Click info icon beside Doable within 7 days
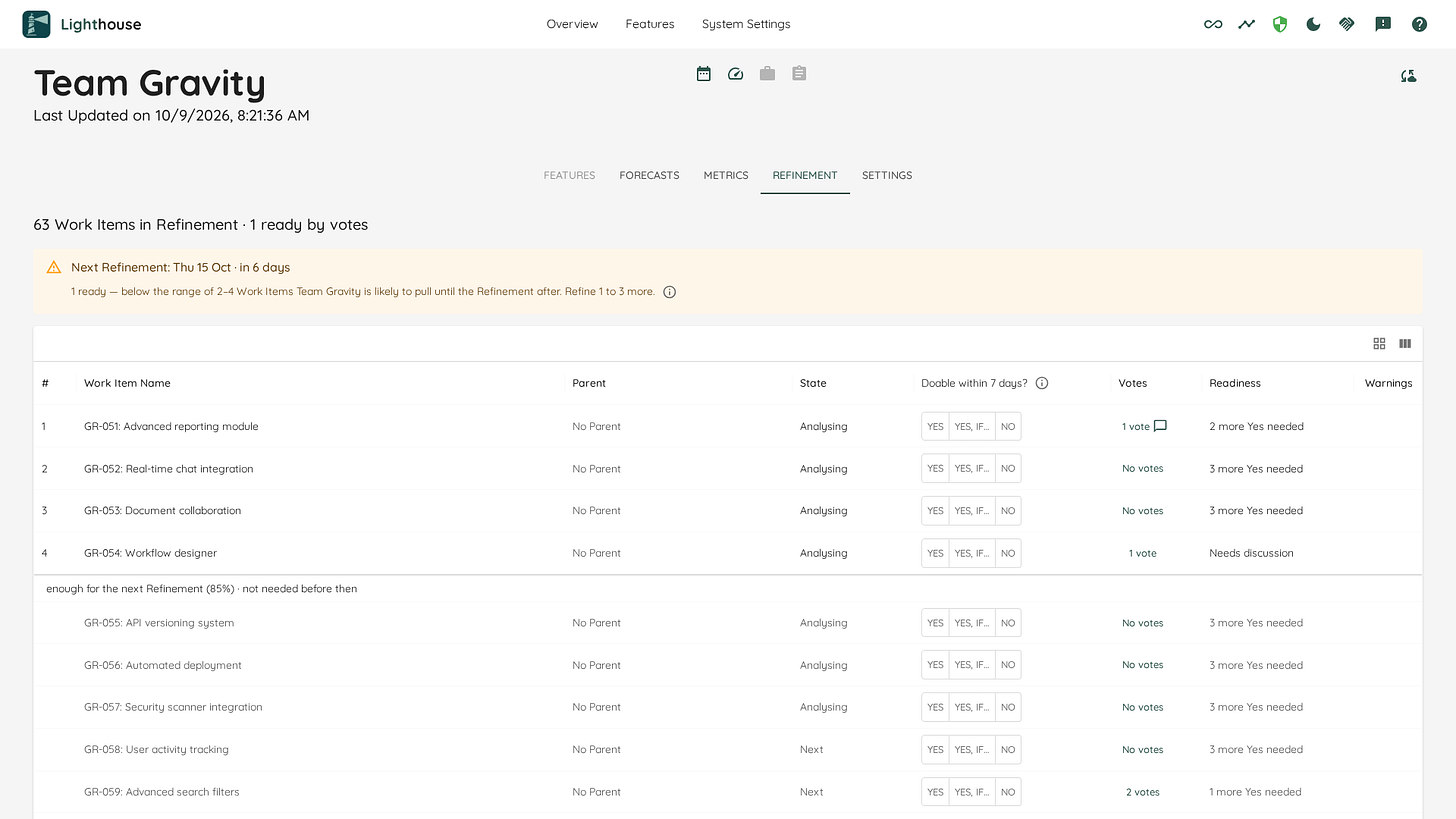Viewport: 1456px width, 819px height. click(x=1042, y=383)
